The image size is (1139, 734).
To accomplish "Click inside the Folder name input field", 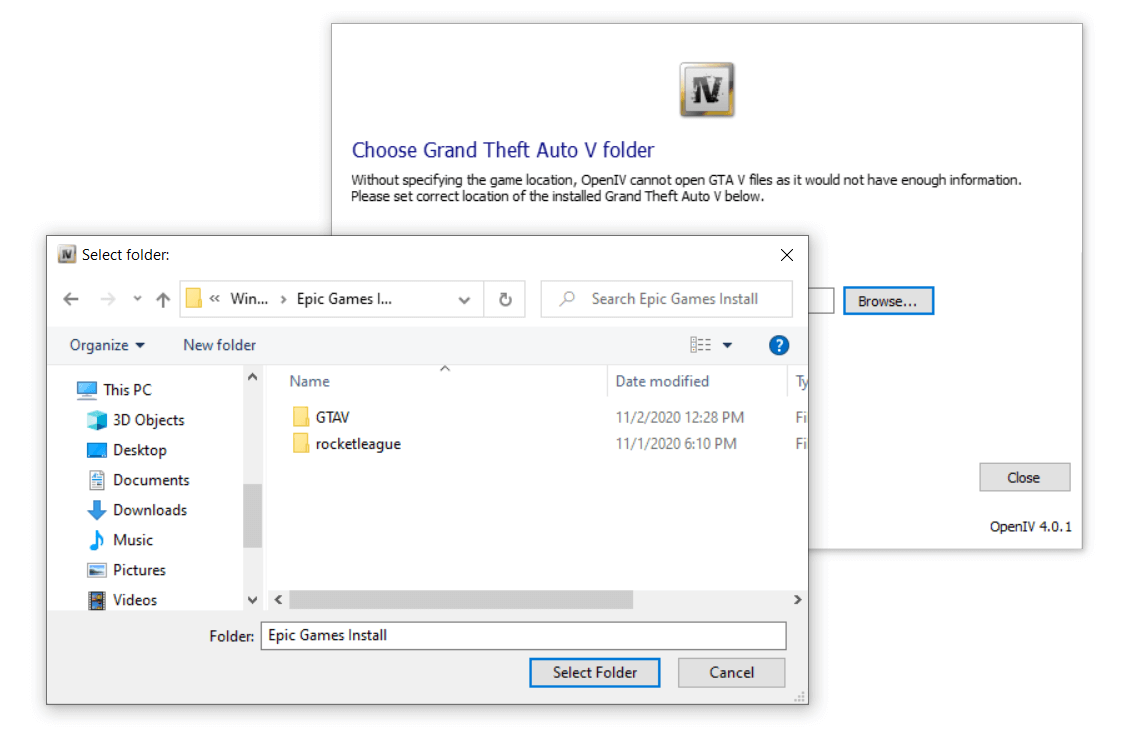I will pyautogui.click(x=520, y=636).
